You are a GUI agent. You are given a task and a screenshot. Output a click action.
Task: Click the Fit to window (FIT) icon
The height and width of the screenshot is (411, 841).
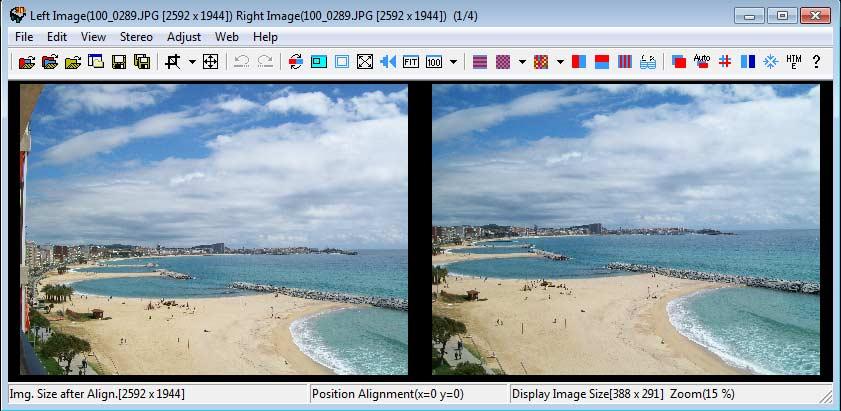point(411,62)
